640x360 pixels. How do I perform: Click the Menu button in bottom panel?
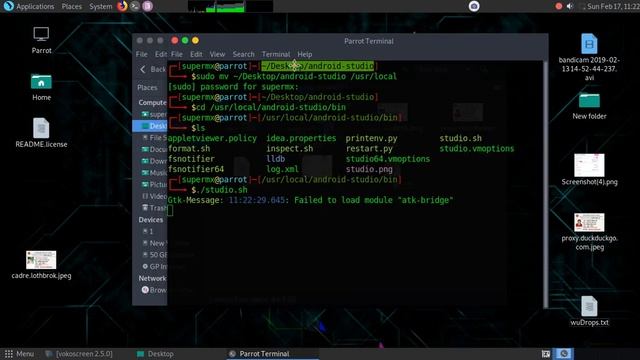[x=19, y=354]
